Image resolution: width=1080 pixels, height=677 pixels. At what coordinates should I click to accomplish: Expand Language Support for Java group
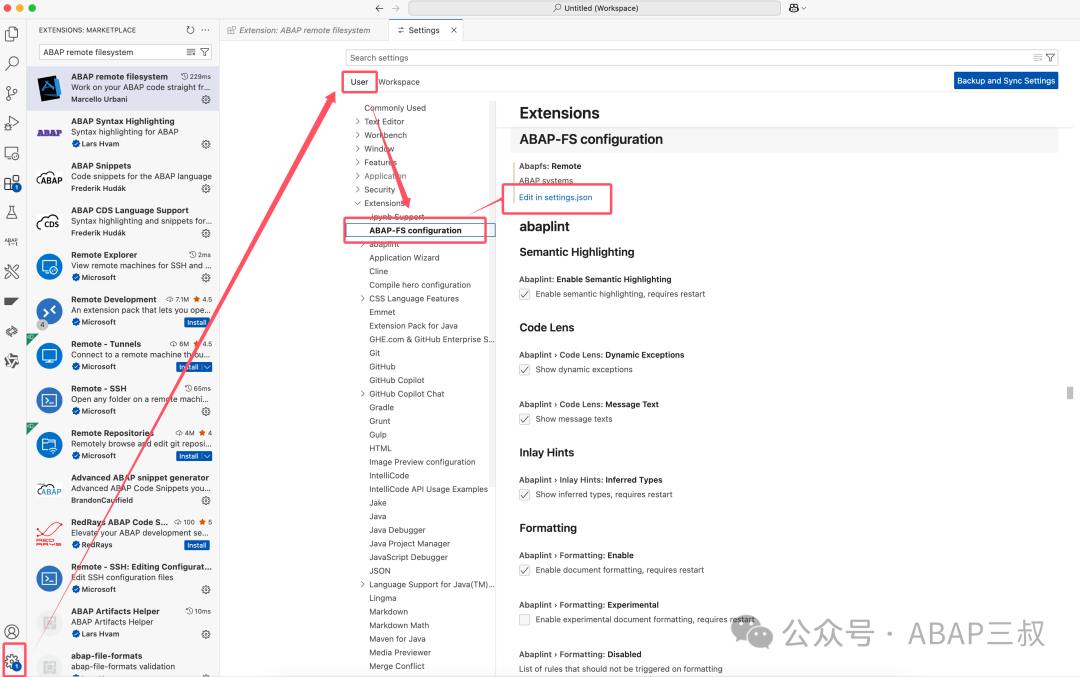click(363, 585)
